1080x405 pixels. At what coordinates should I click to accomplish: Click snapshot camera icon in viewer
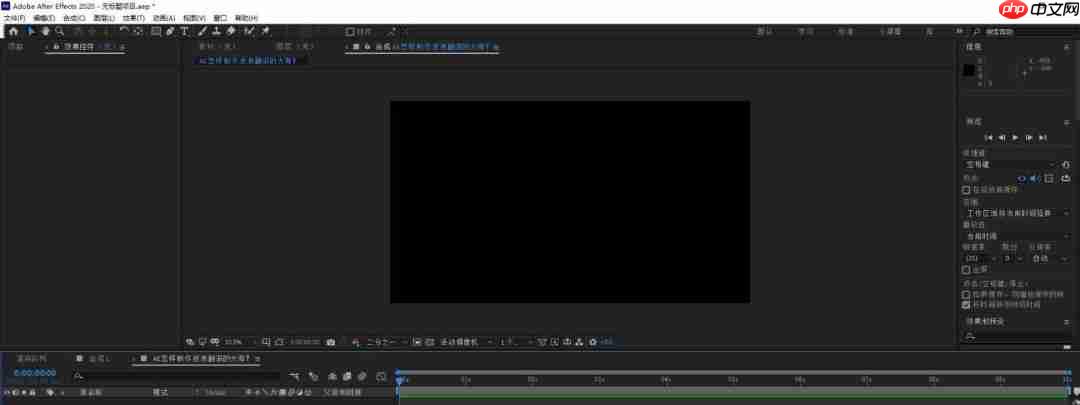point(331,342)
